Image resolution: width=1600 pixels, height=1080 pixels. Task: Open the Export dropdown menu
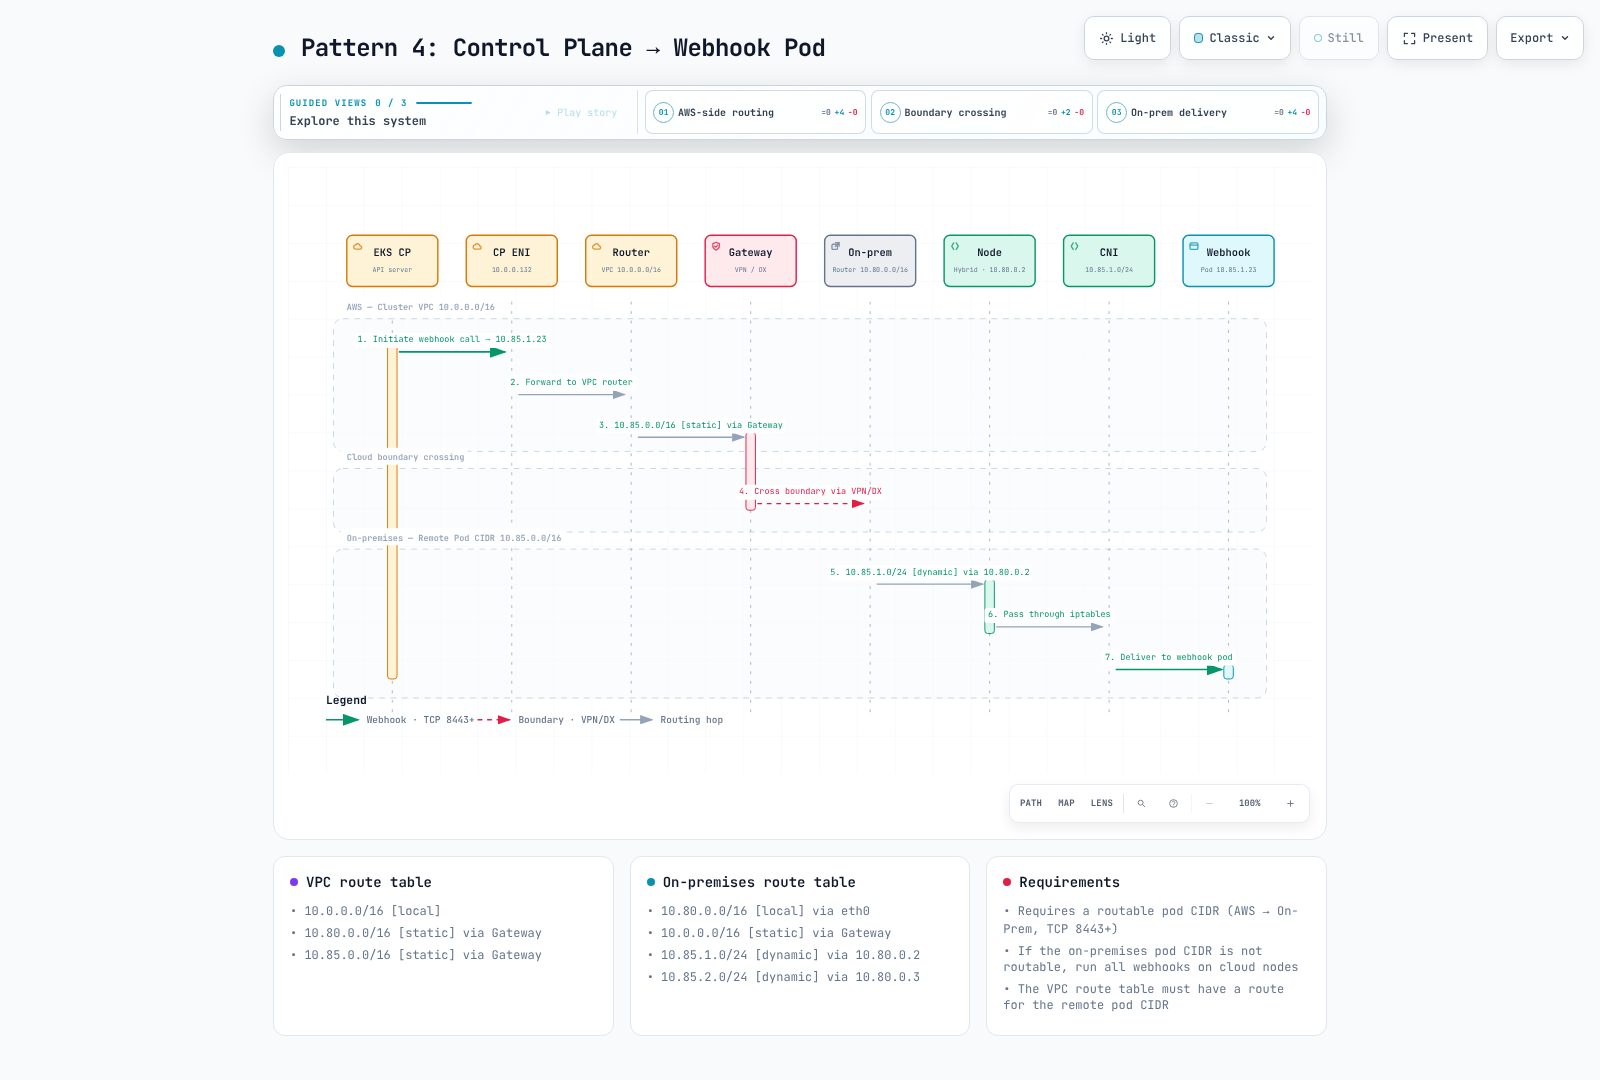(1540, 38)
